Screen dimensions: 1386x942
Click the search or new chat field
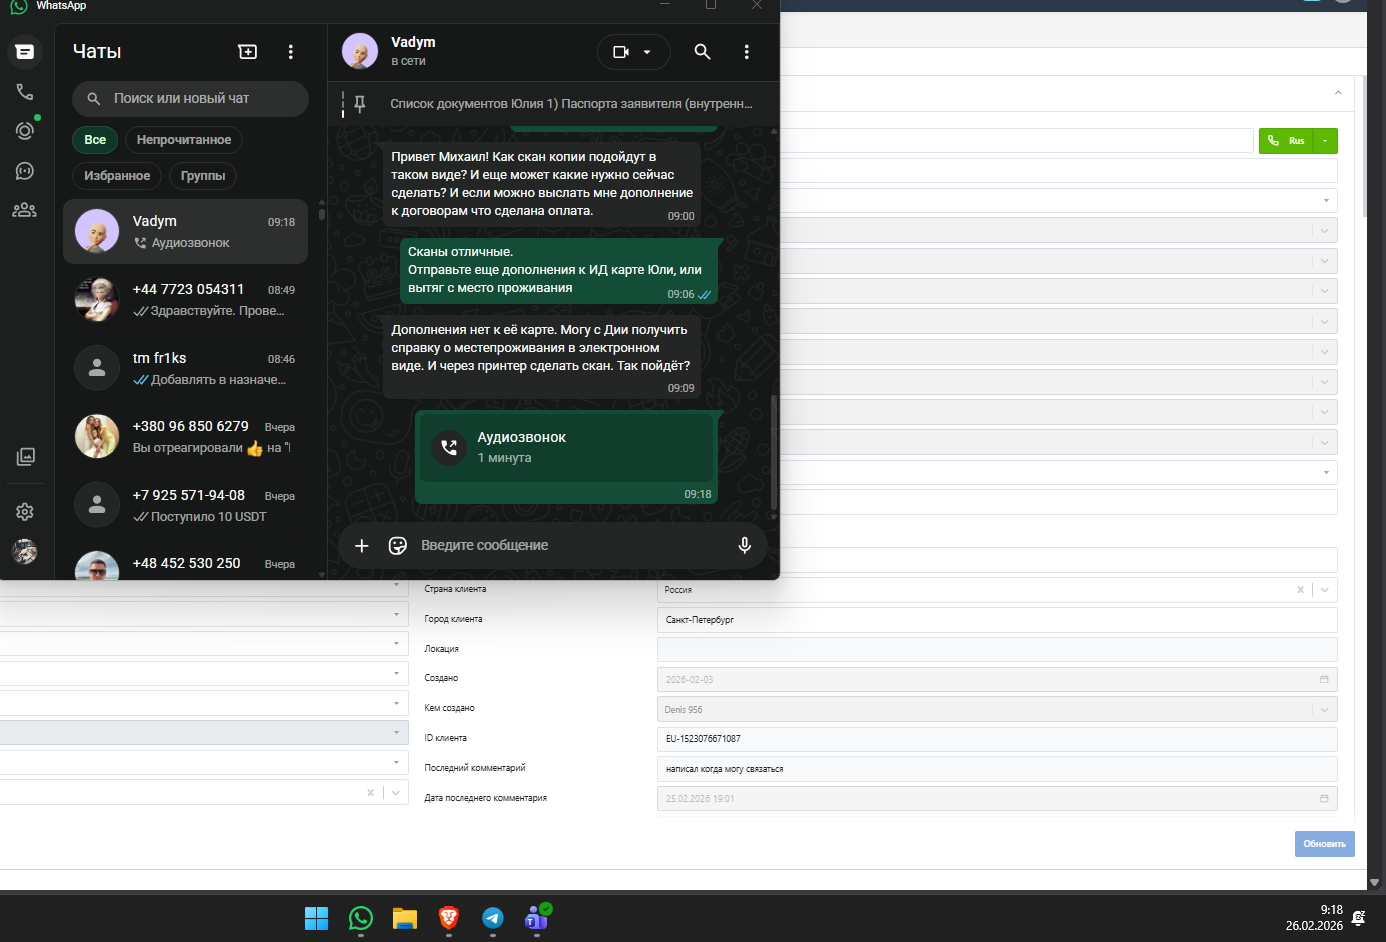190,99
